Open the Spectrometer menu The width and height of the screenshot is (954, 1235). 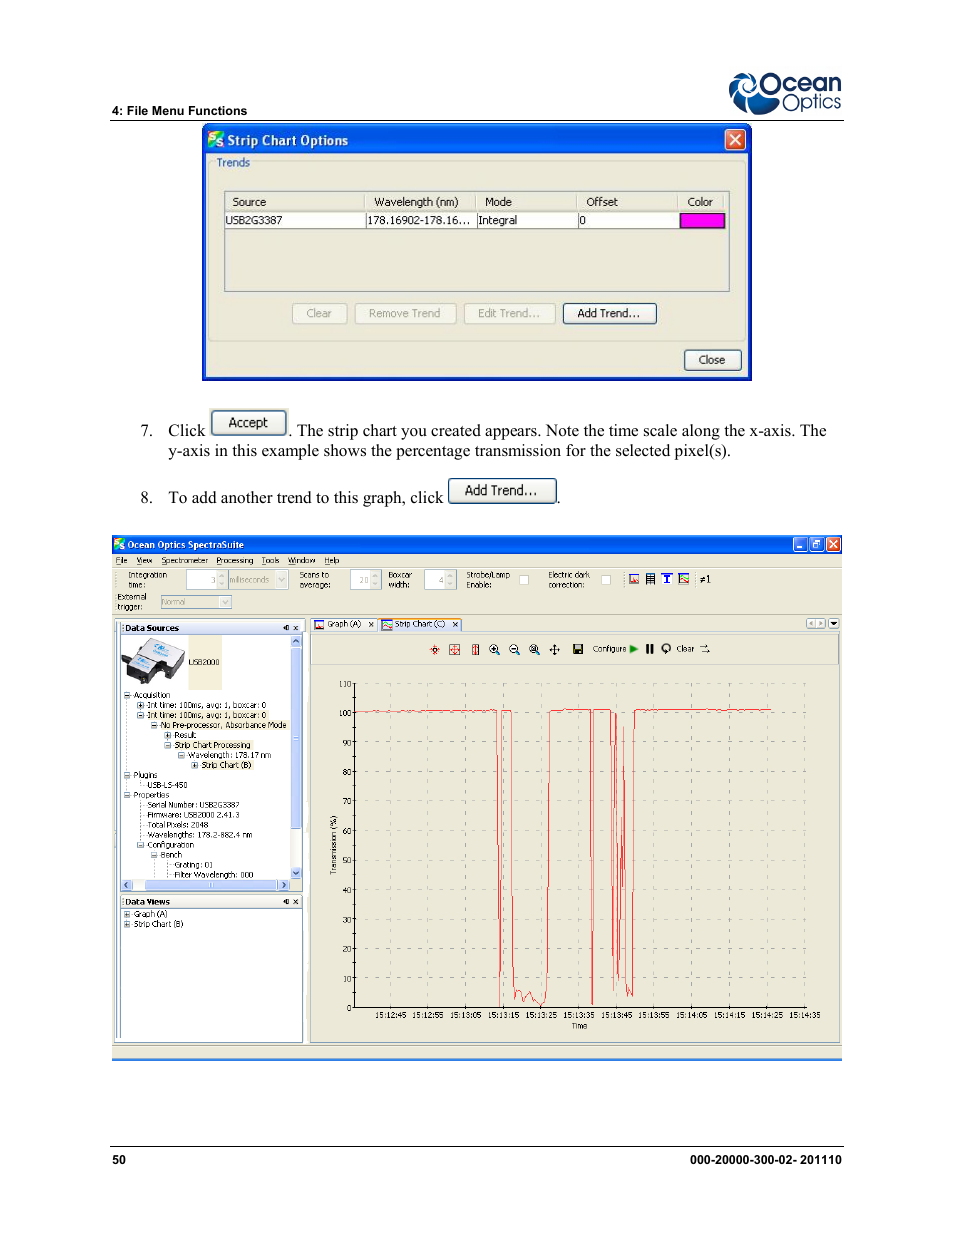coord(185,560)
